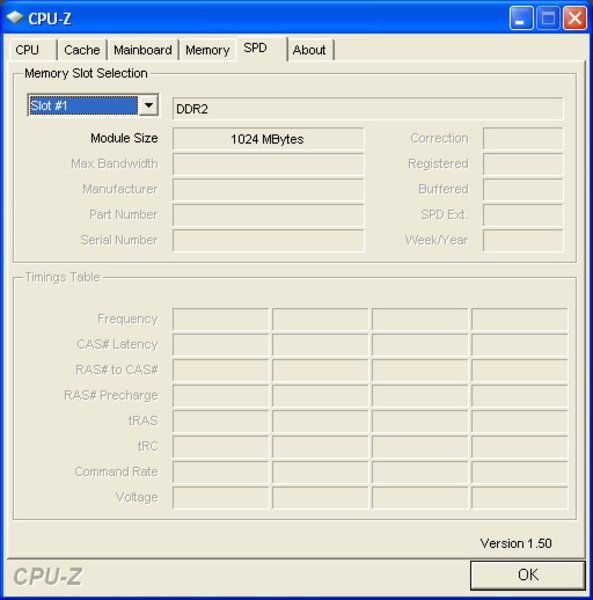The width and height of the screenshot is (593, 600).
Task: Click the Part Number field
Action: (268, 215)
